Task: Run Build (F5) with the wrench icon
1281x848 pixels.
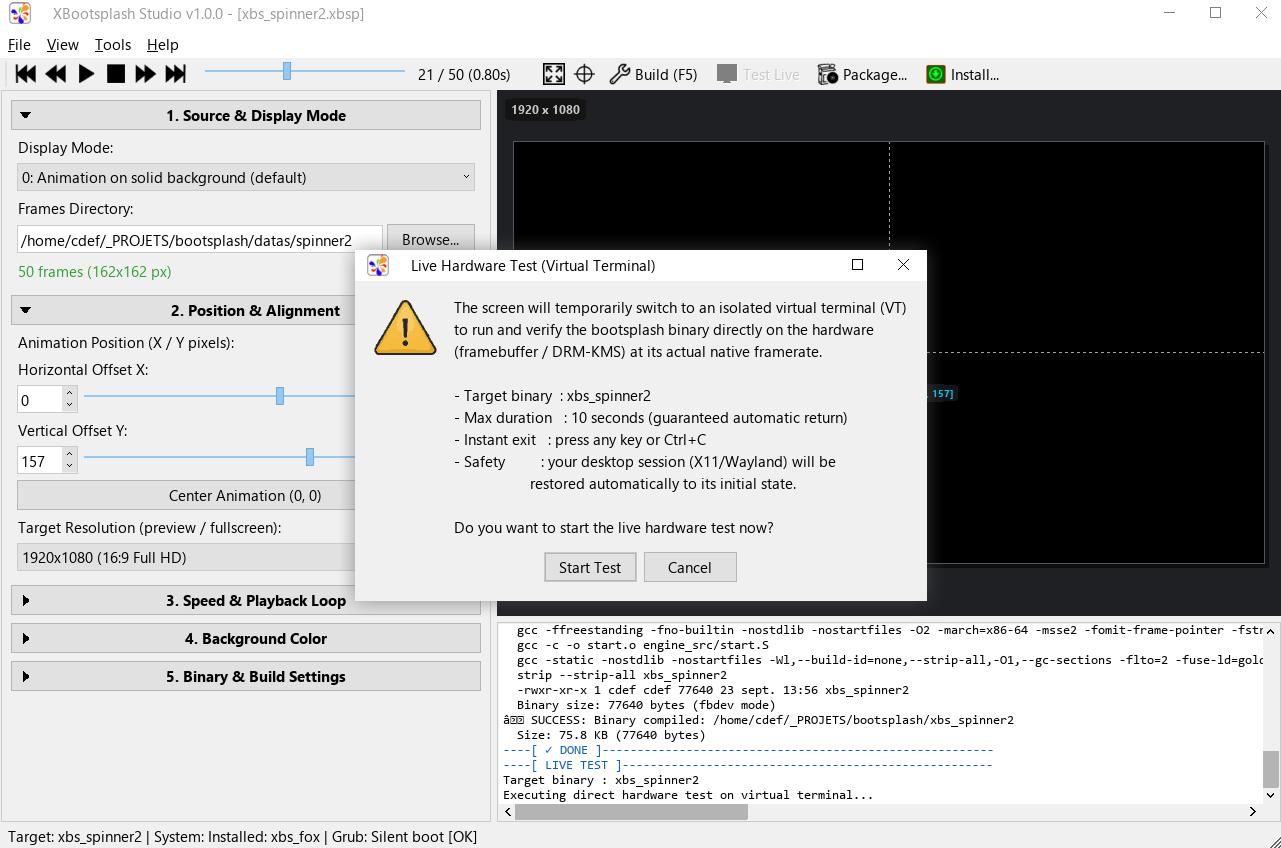Action: click(x=653, y=74)
